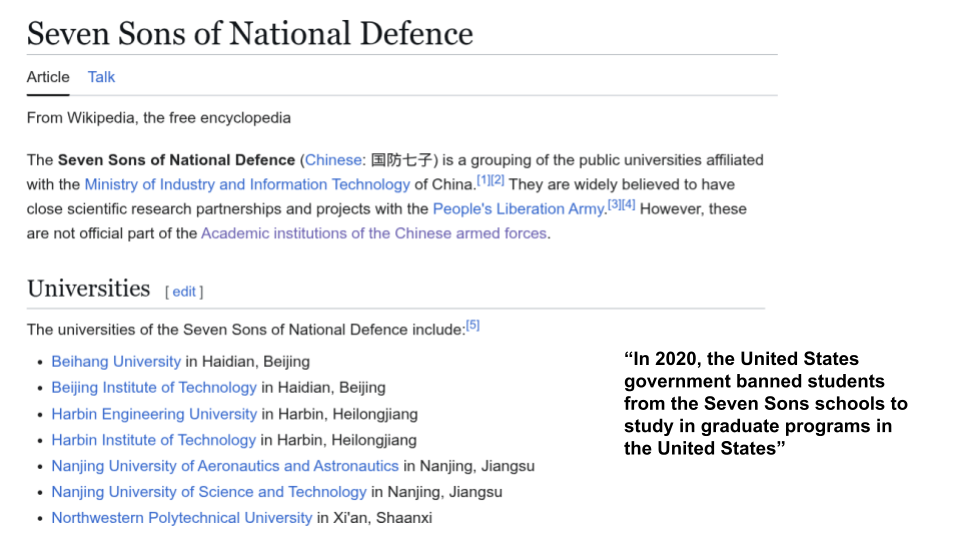The image size is (960, 540).
Task: Open citation reference 1
Action: (x=483, y=181)
